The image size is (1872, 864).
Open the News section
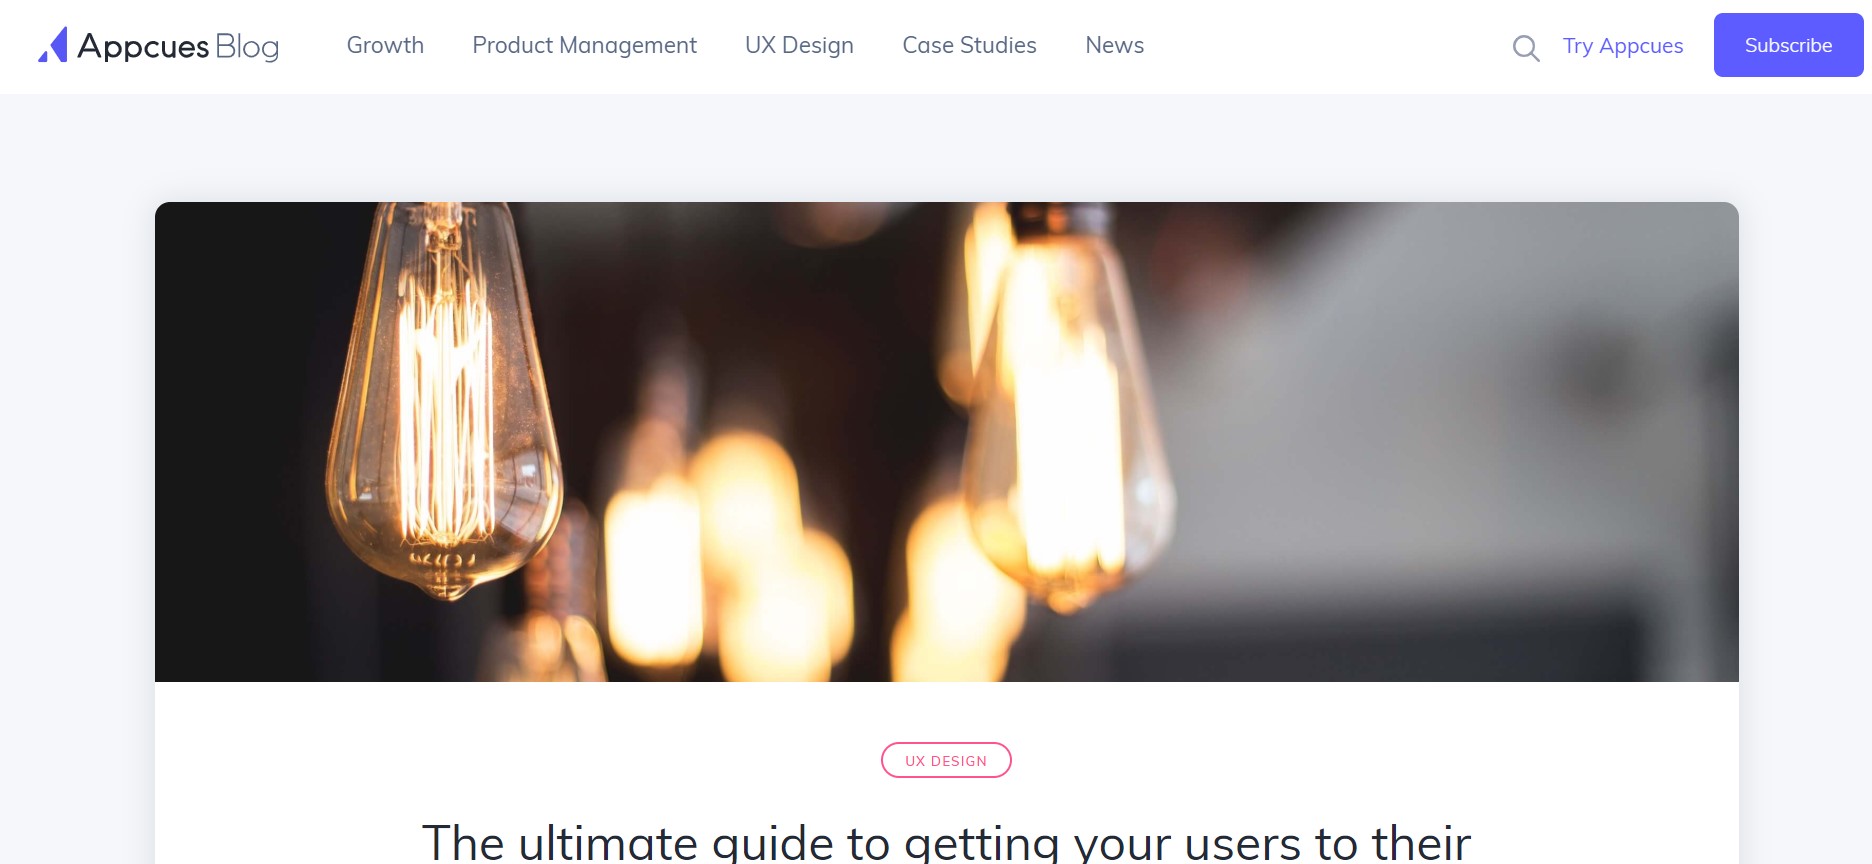pos(1114,45)
